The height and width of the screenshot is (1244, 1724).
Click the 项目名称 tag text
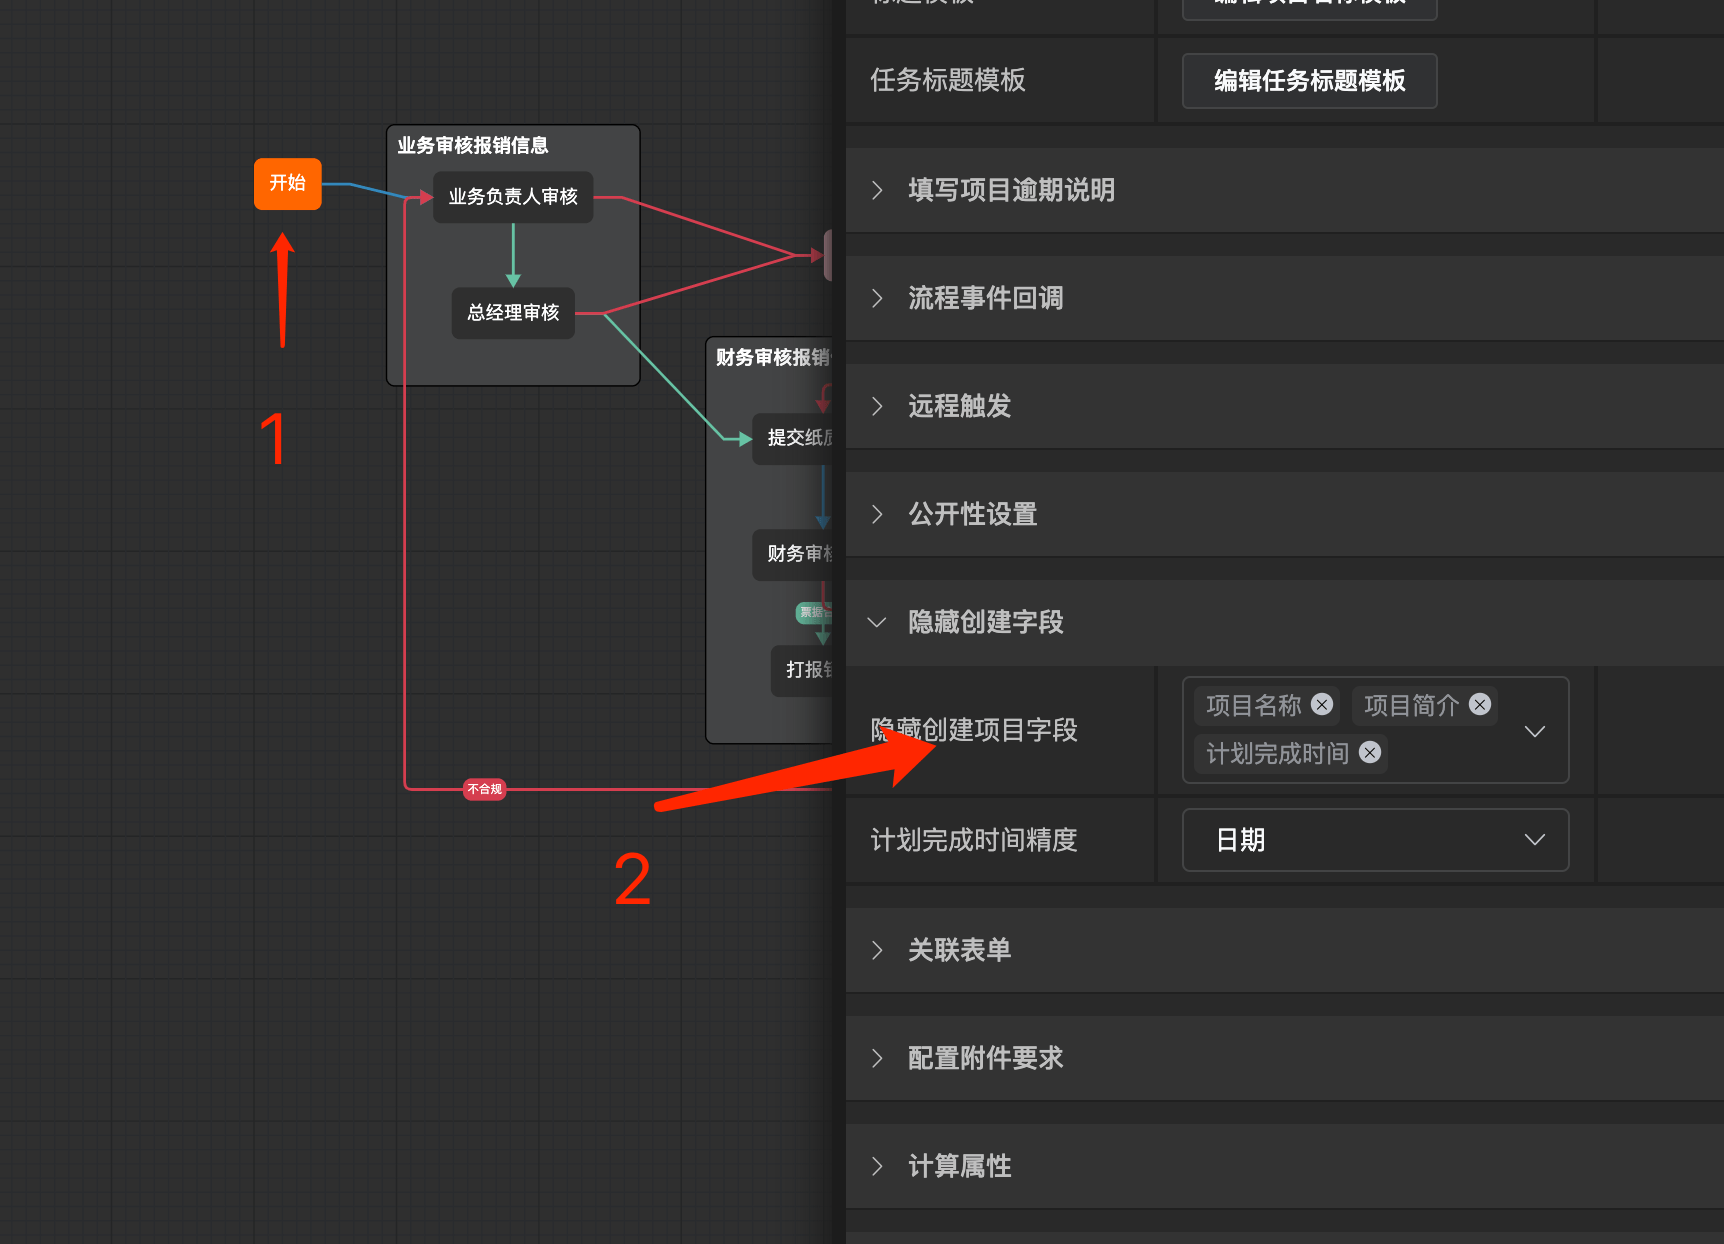pos(1254,705)
